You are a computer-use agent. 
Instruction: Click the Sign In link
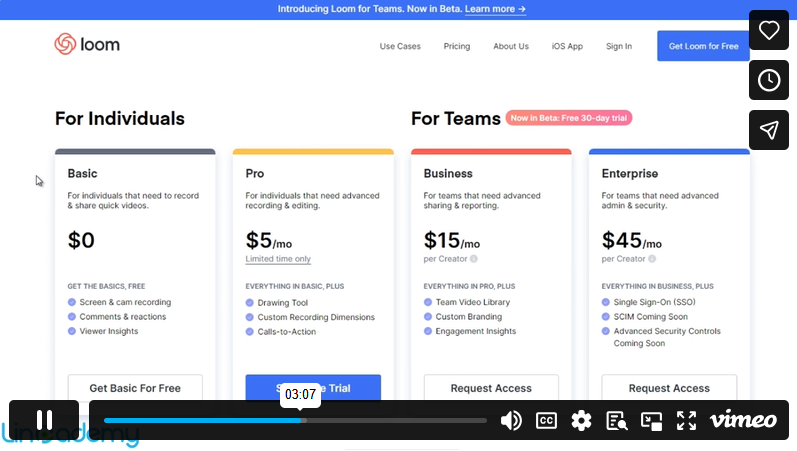pos(619,46)
